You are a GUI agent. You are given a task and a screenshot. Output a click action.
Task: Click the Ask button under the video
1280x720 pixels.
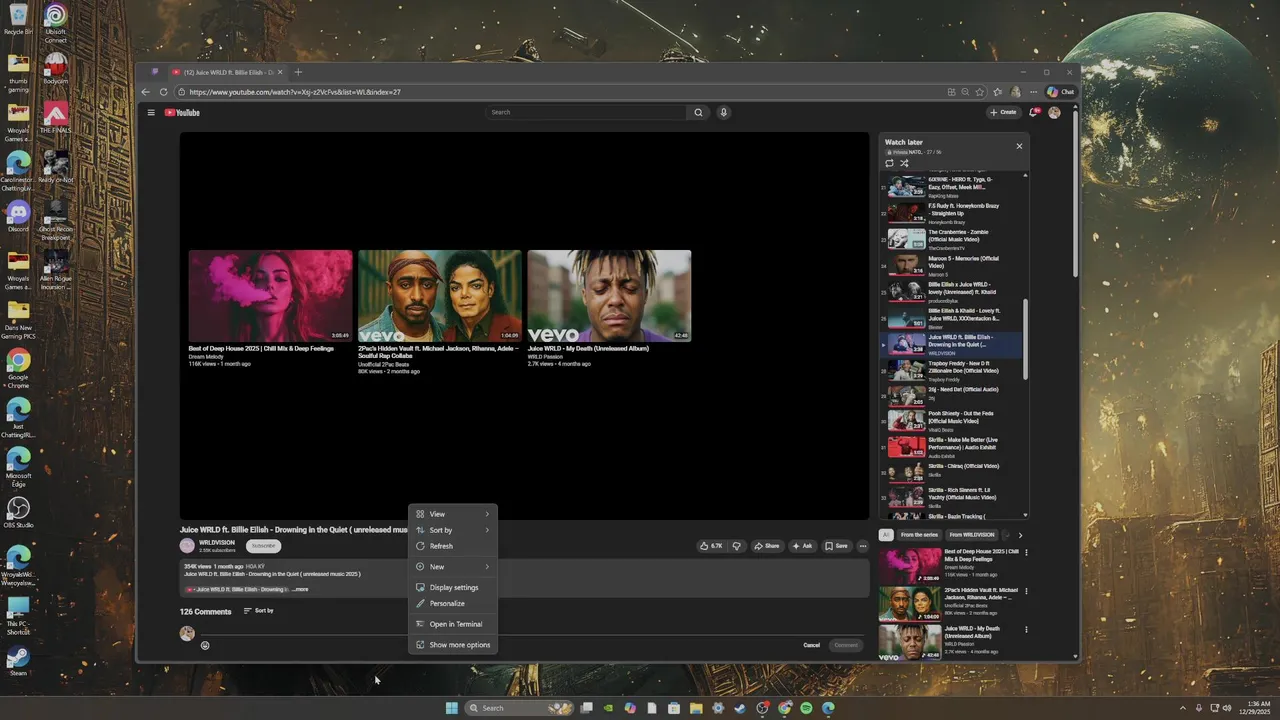pyautogui.click(x=802, y=546)
